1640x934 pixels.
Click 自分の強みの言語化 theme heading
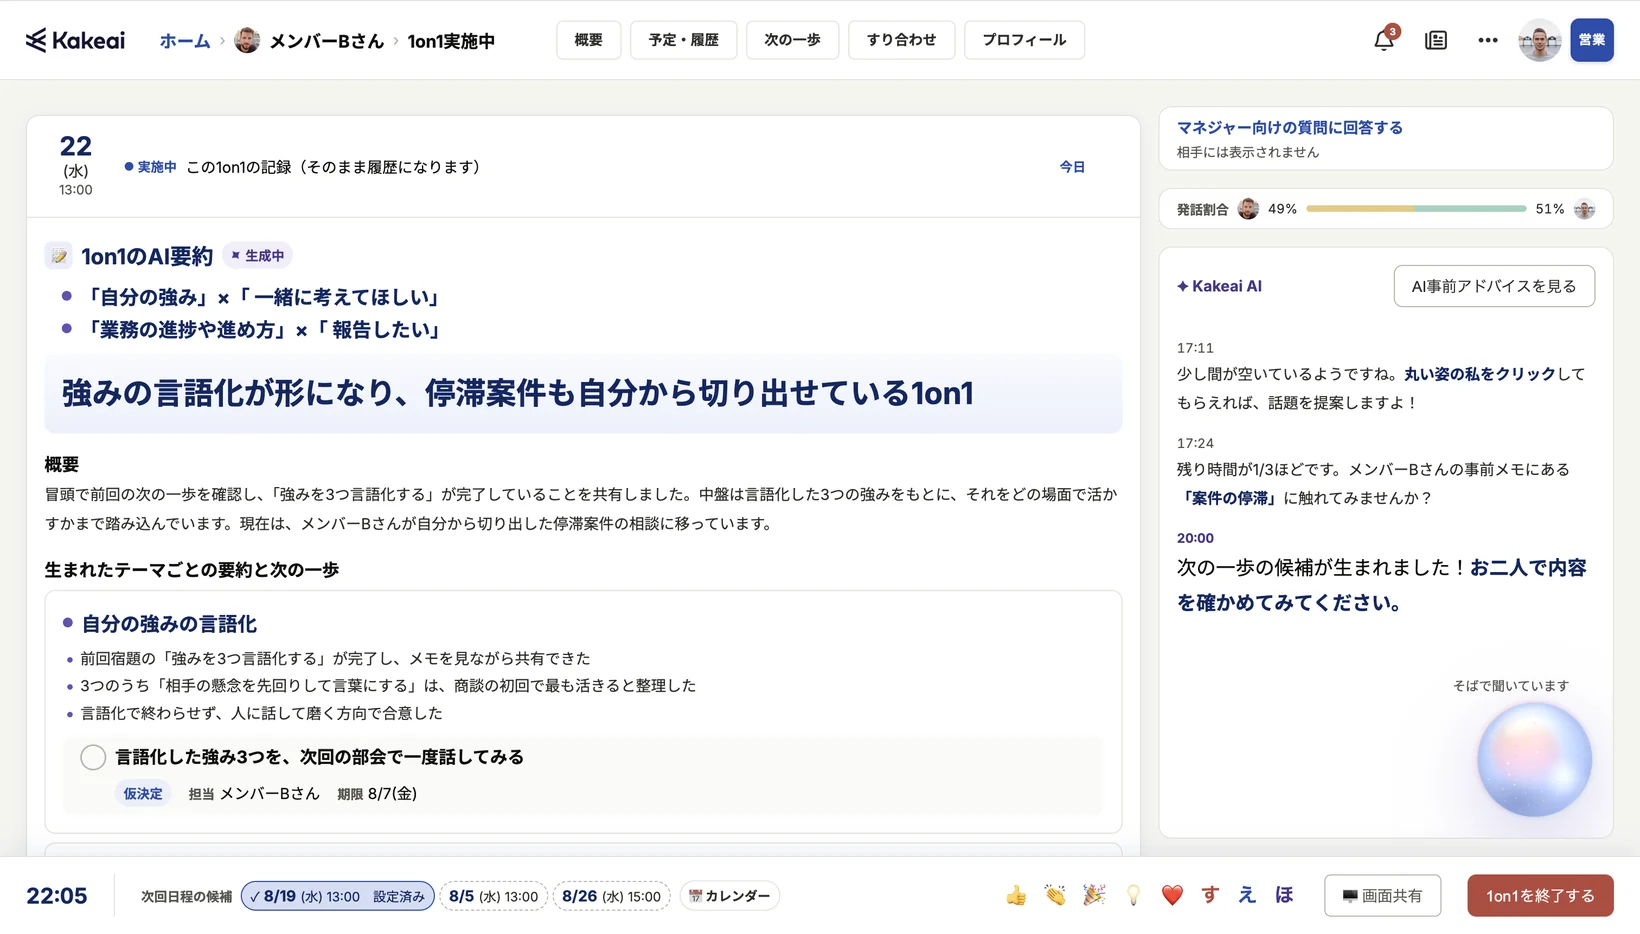169,624
